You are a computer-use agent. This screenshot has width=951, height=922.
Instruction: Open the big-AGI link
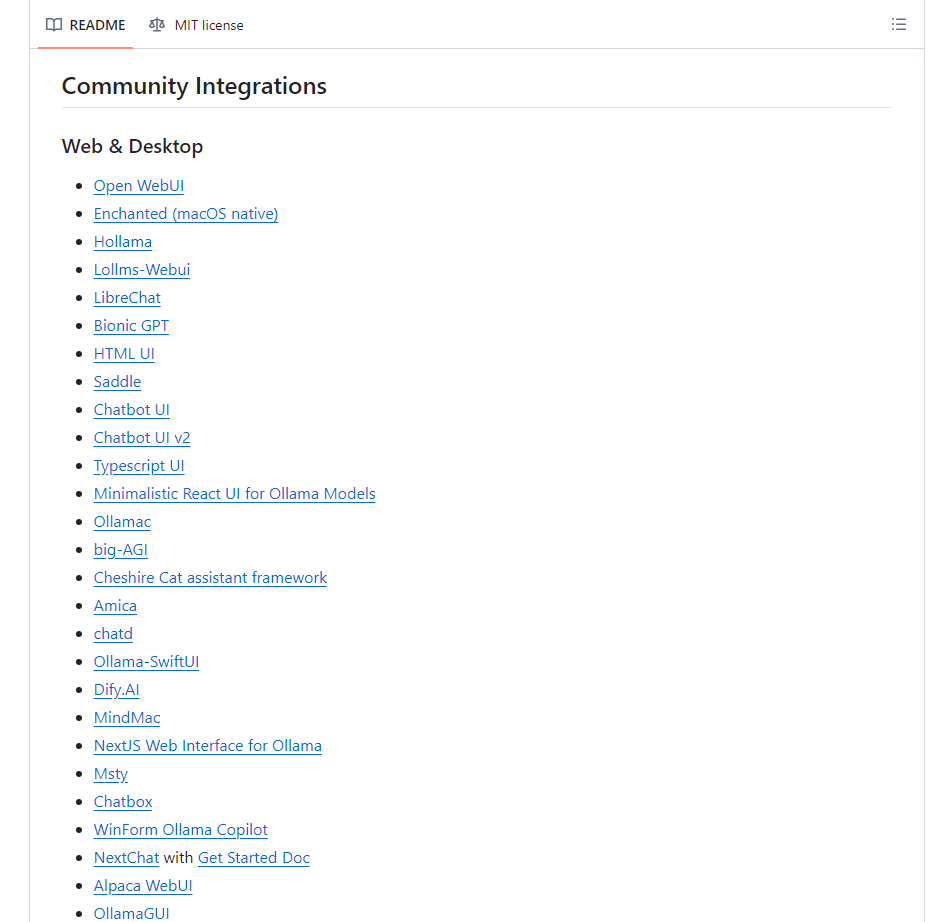click(x=120, y=550)
